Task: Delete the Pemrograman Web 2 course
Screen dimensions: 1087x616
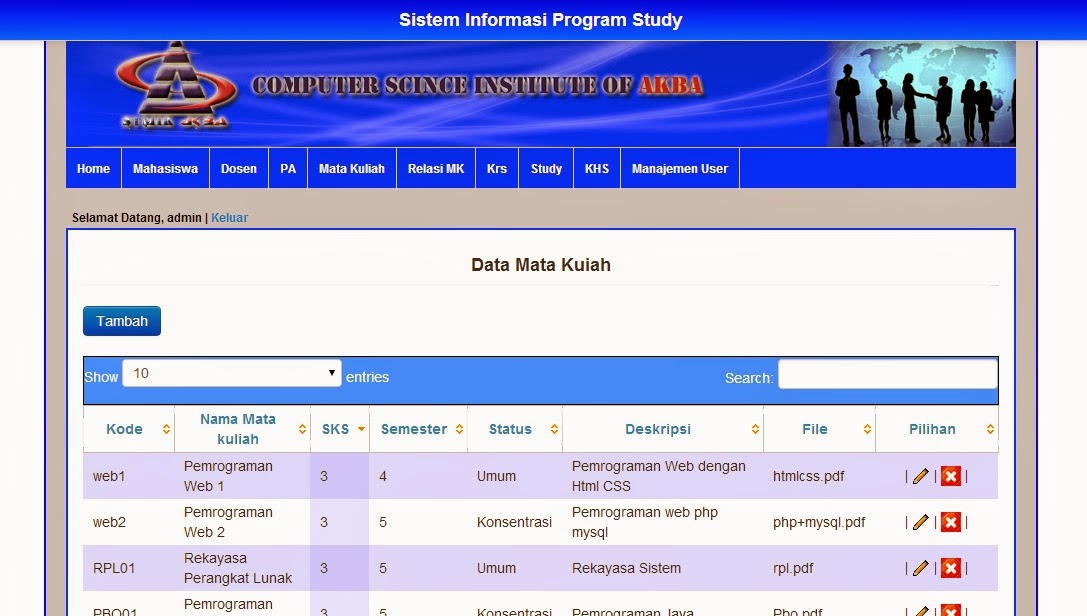Action: pos(950,521)
